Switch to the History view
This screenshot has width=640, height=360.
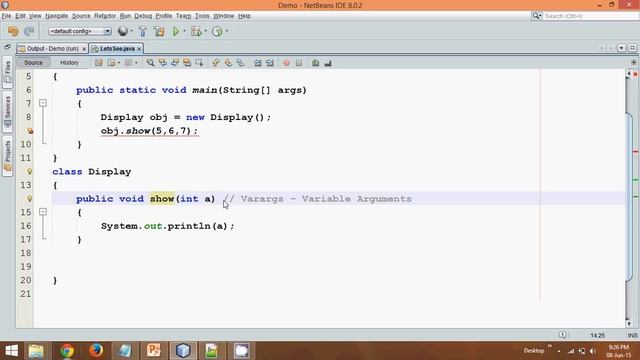[x=69, y=62]
